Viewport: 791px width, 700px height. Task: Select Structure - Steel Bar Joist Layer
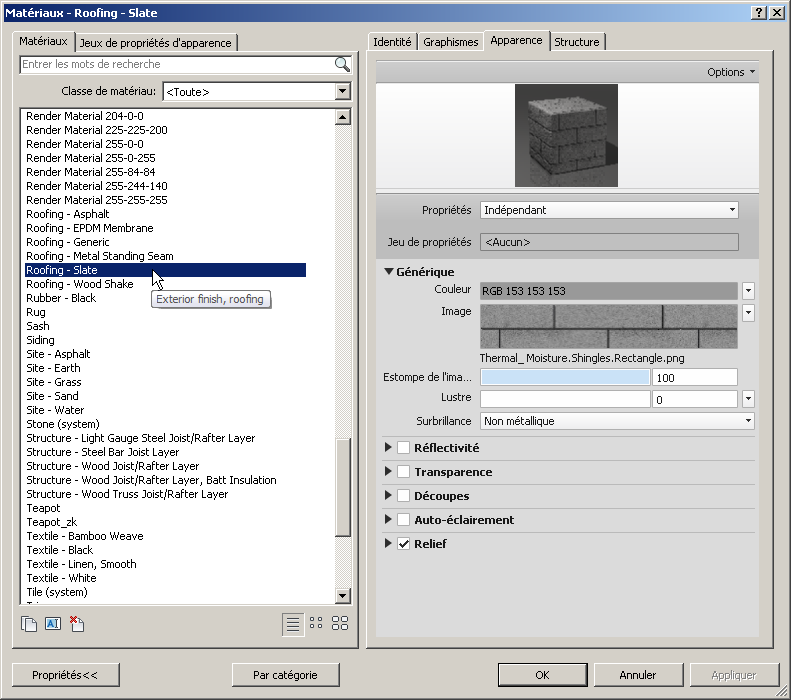pyautogui.click(x=102, y=452)
